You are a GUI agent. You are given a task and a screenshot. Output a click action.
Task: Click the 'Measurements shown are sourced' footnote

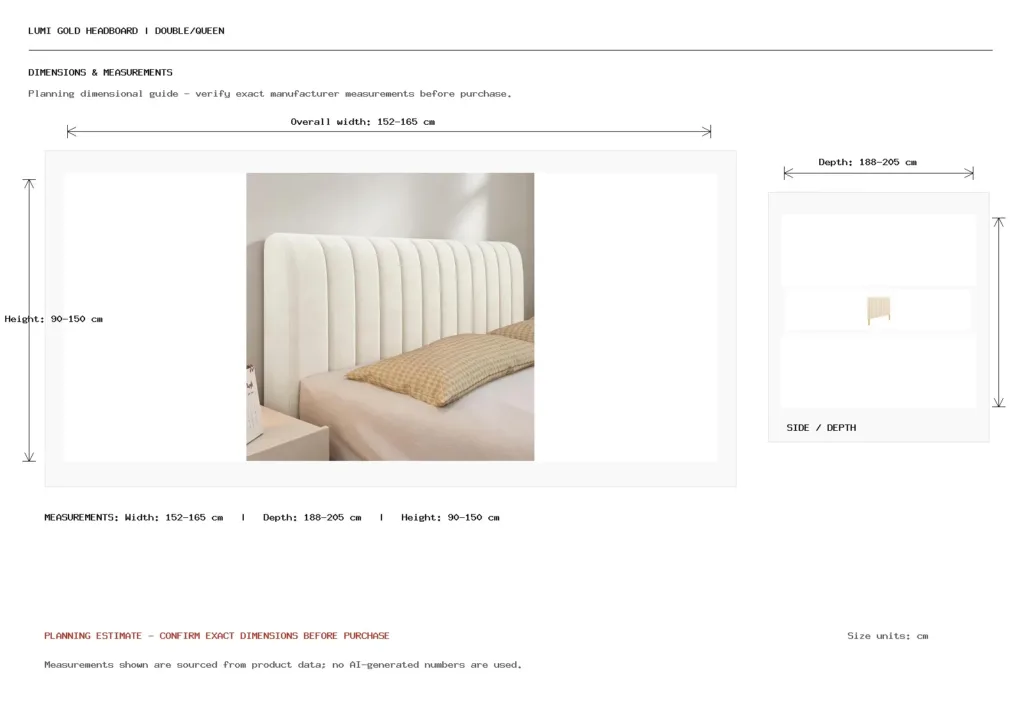[x=283, y=665]
